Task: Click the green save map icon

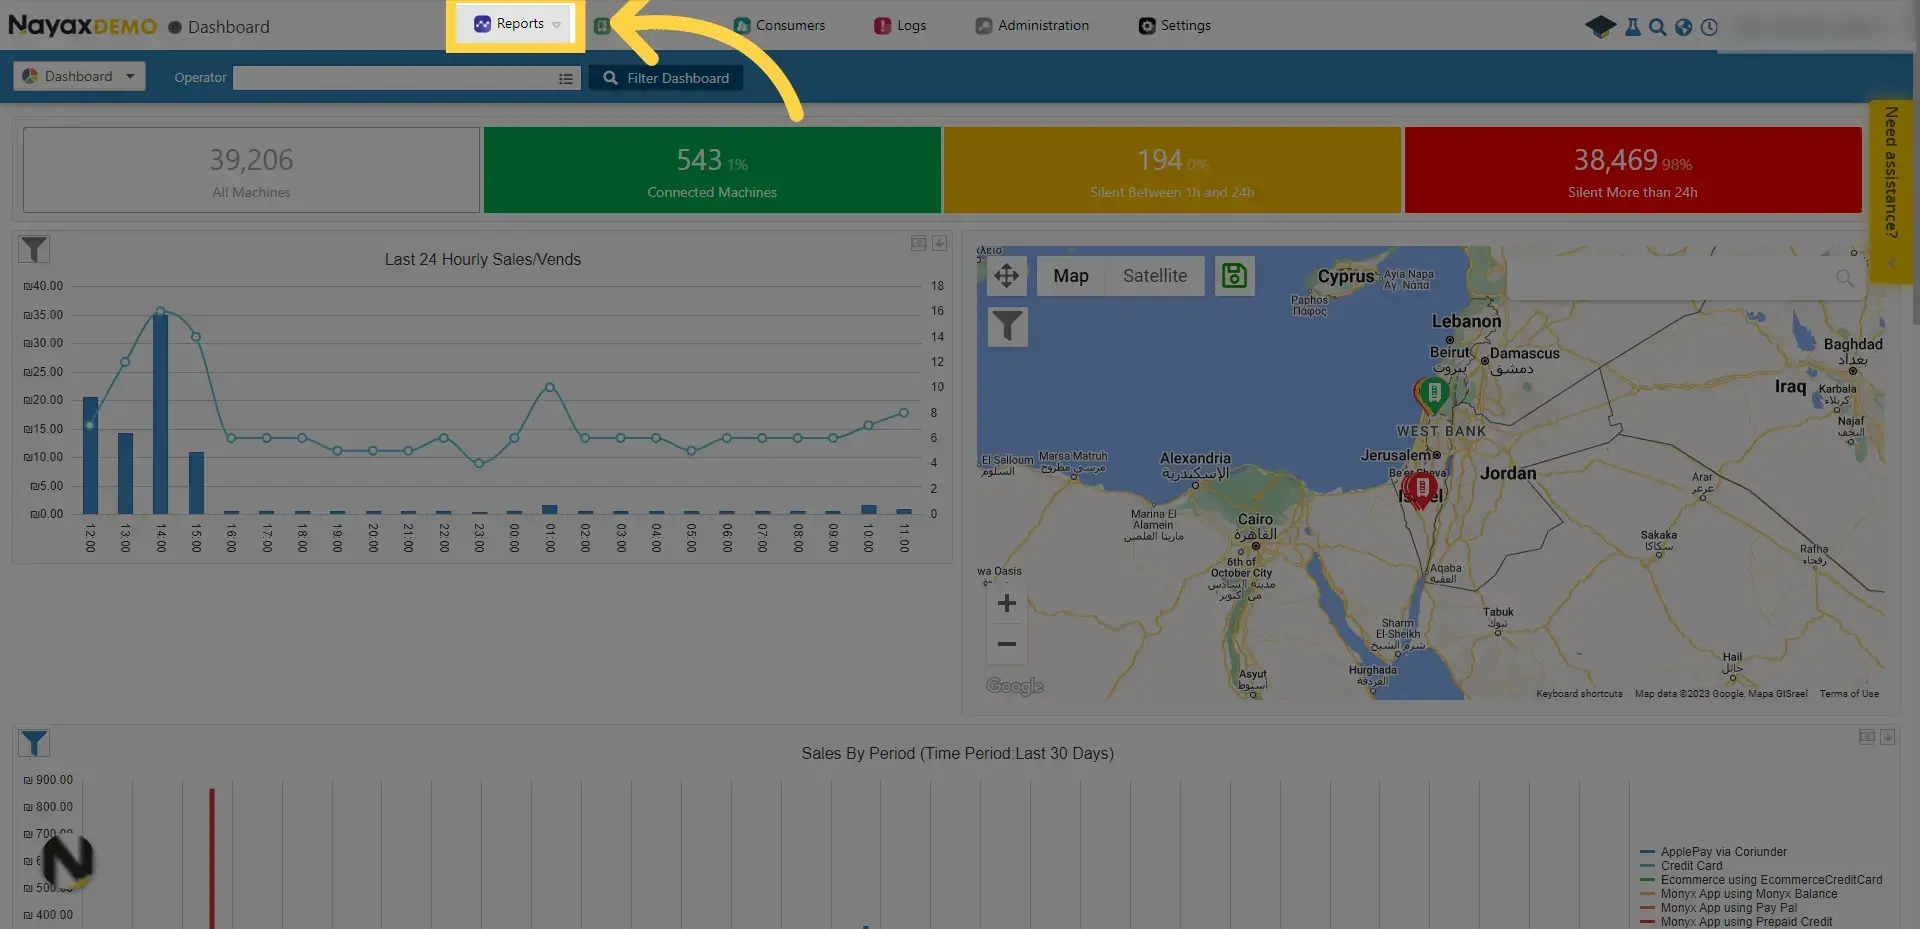Action: (x=1235, y=276)
